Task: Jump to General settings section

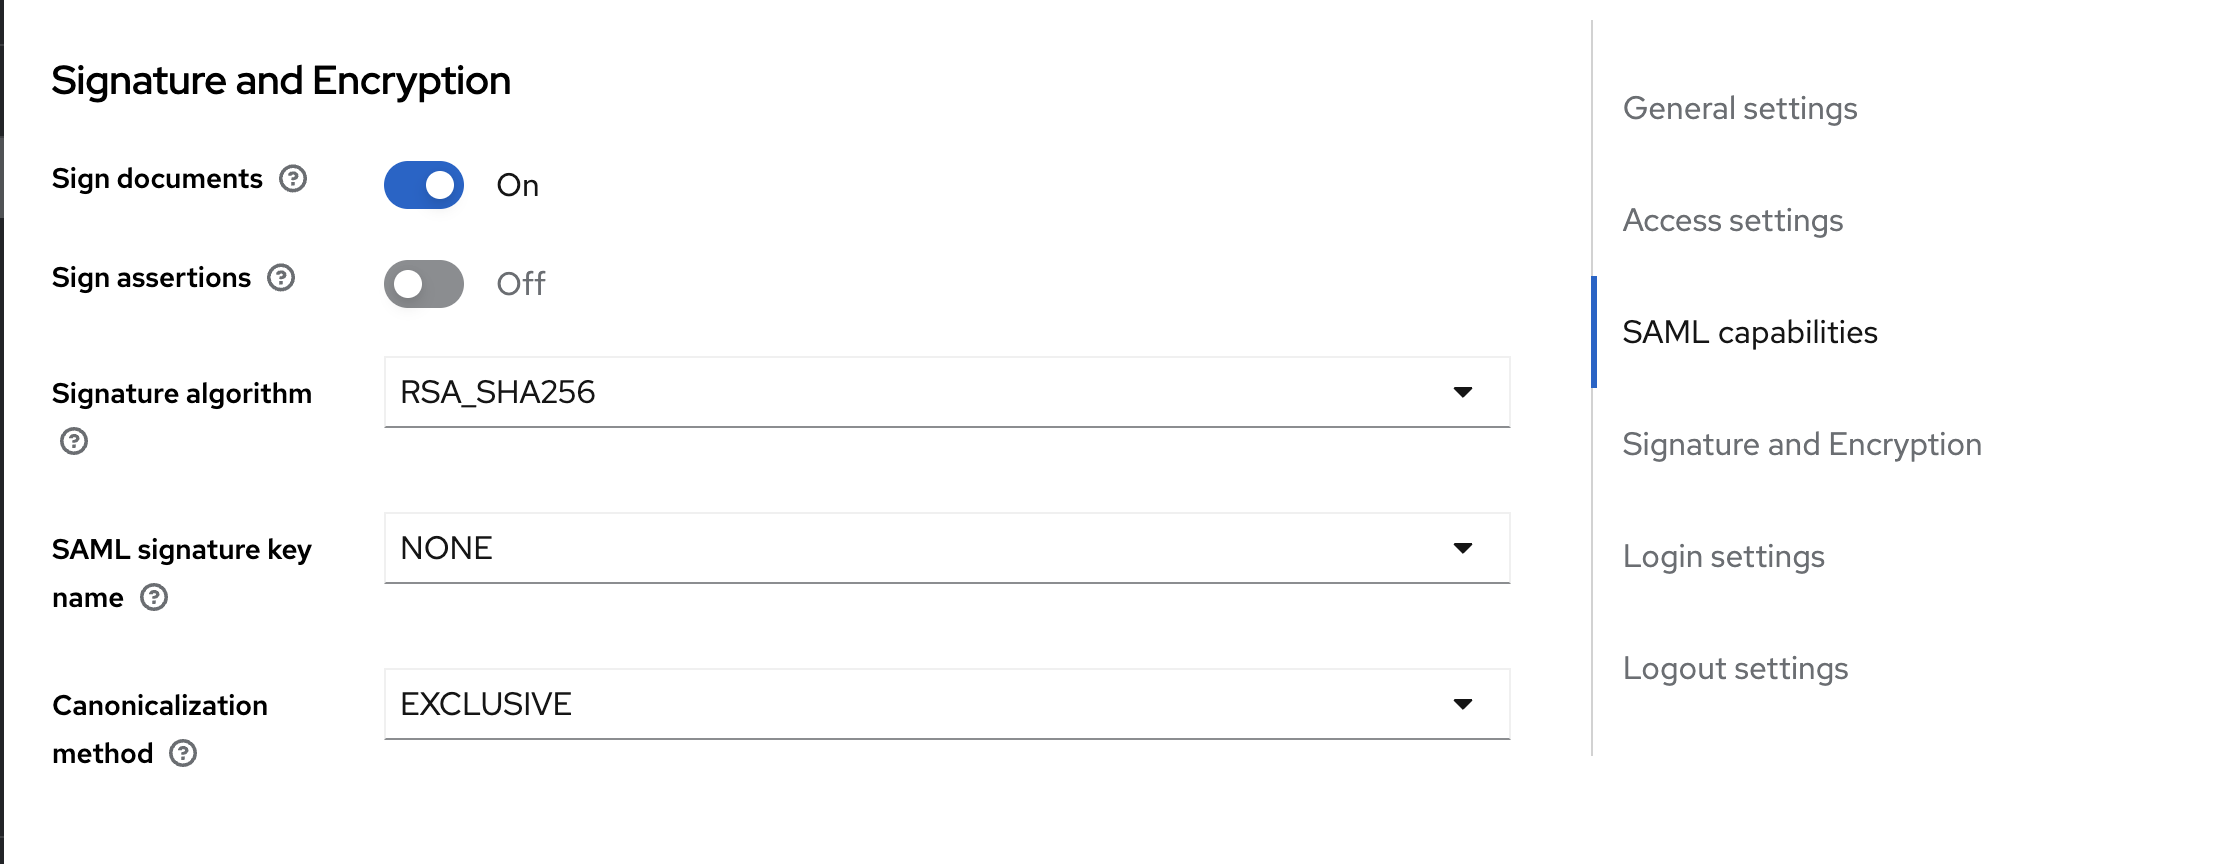Action: point(1739,108)
